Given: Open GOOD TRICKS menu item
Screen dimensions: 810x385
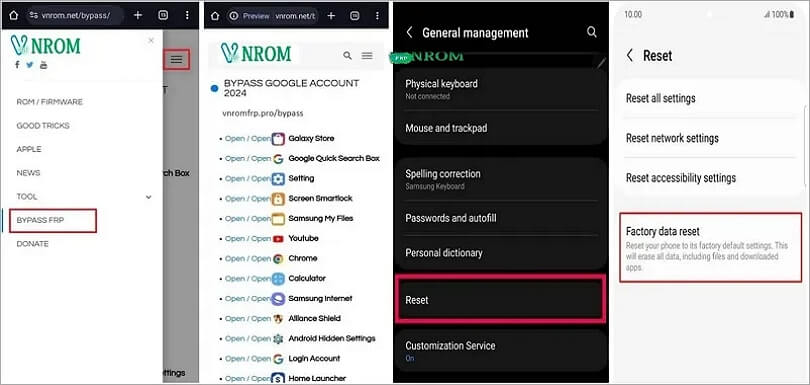Looking at the screenshot, I should coord(43,126).
